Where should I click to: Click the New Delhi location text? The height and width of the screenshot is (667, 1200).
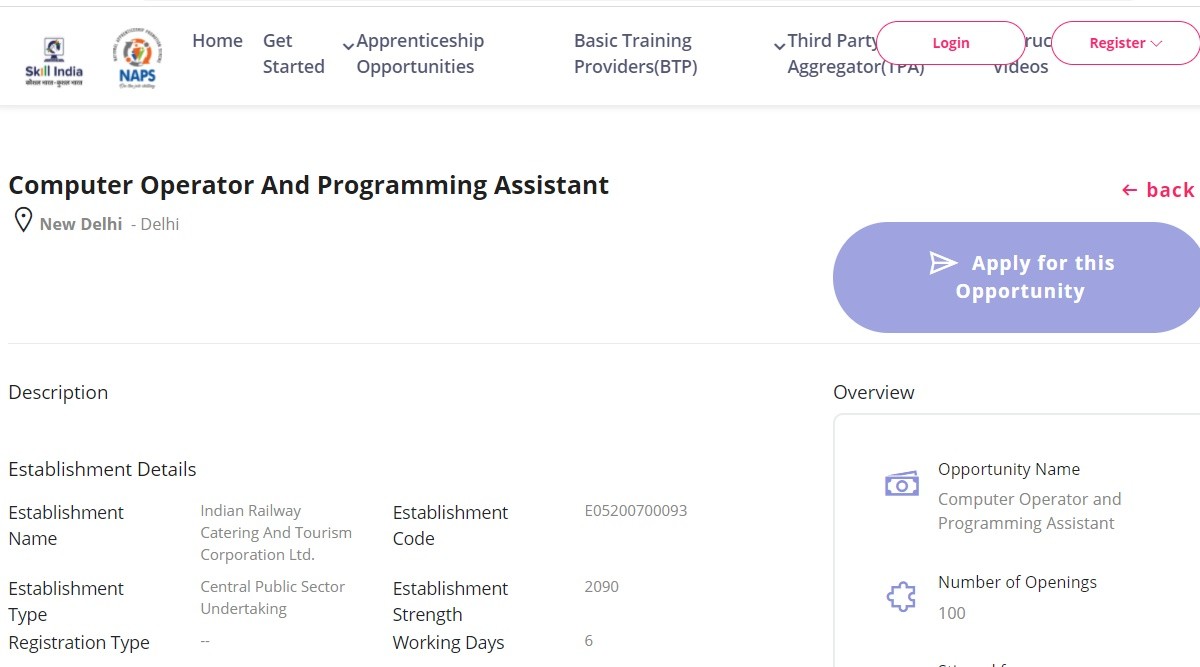pos(81,224)
